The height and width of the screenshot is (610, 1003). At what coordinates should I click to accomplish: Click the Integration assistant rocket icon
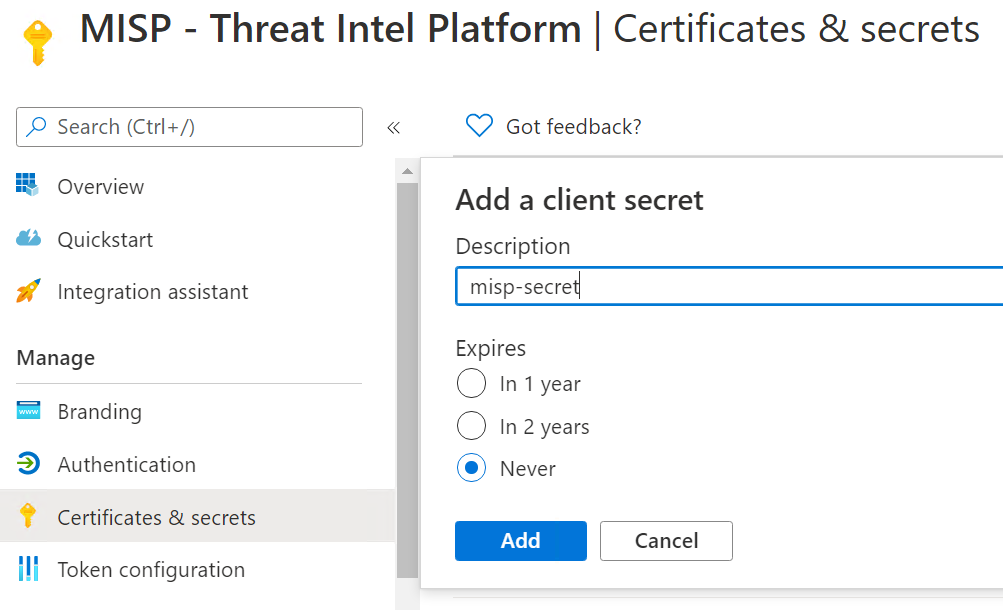coord(28,291)
